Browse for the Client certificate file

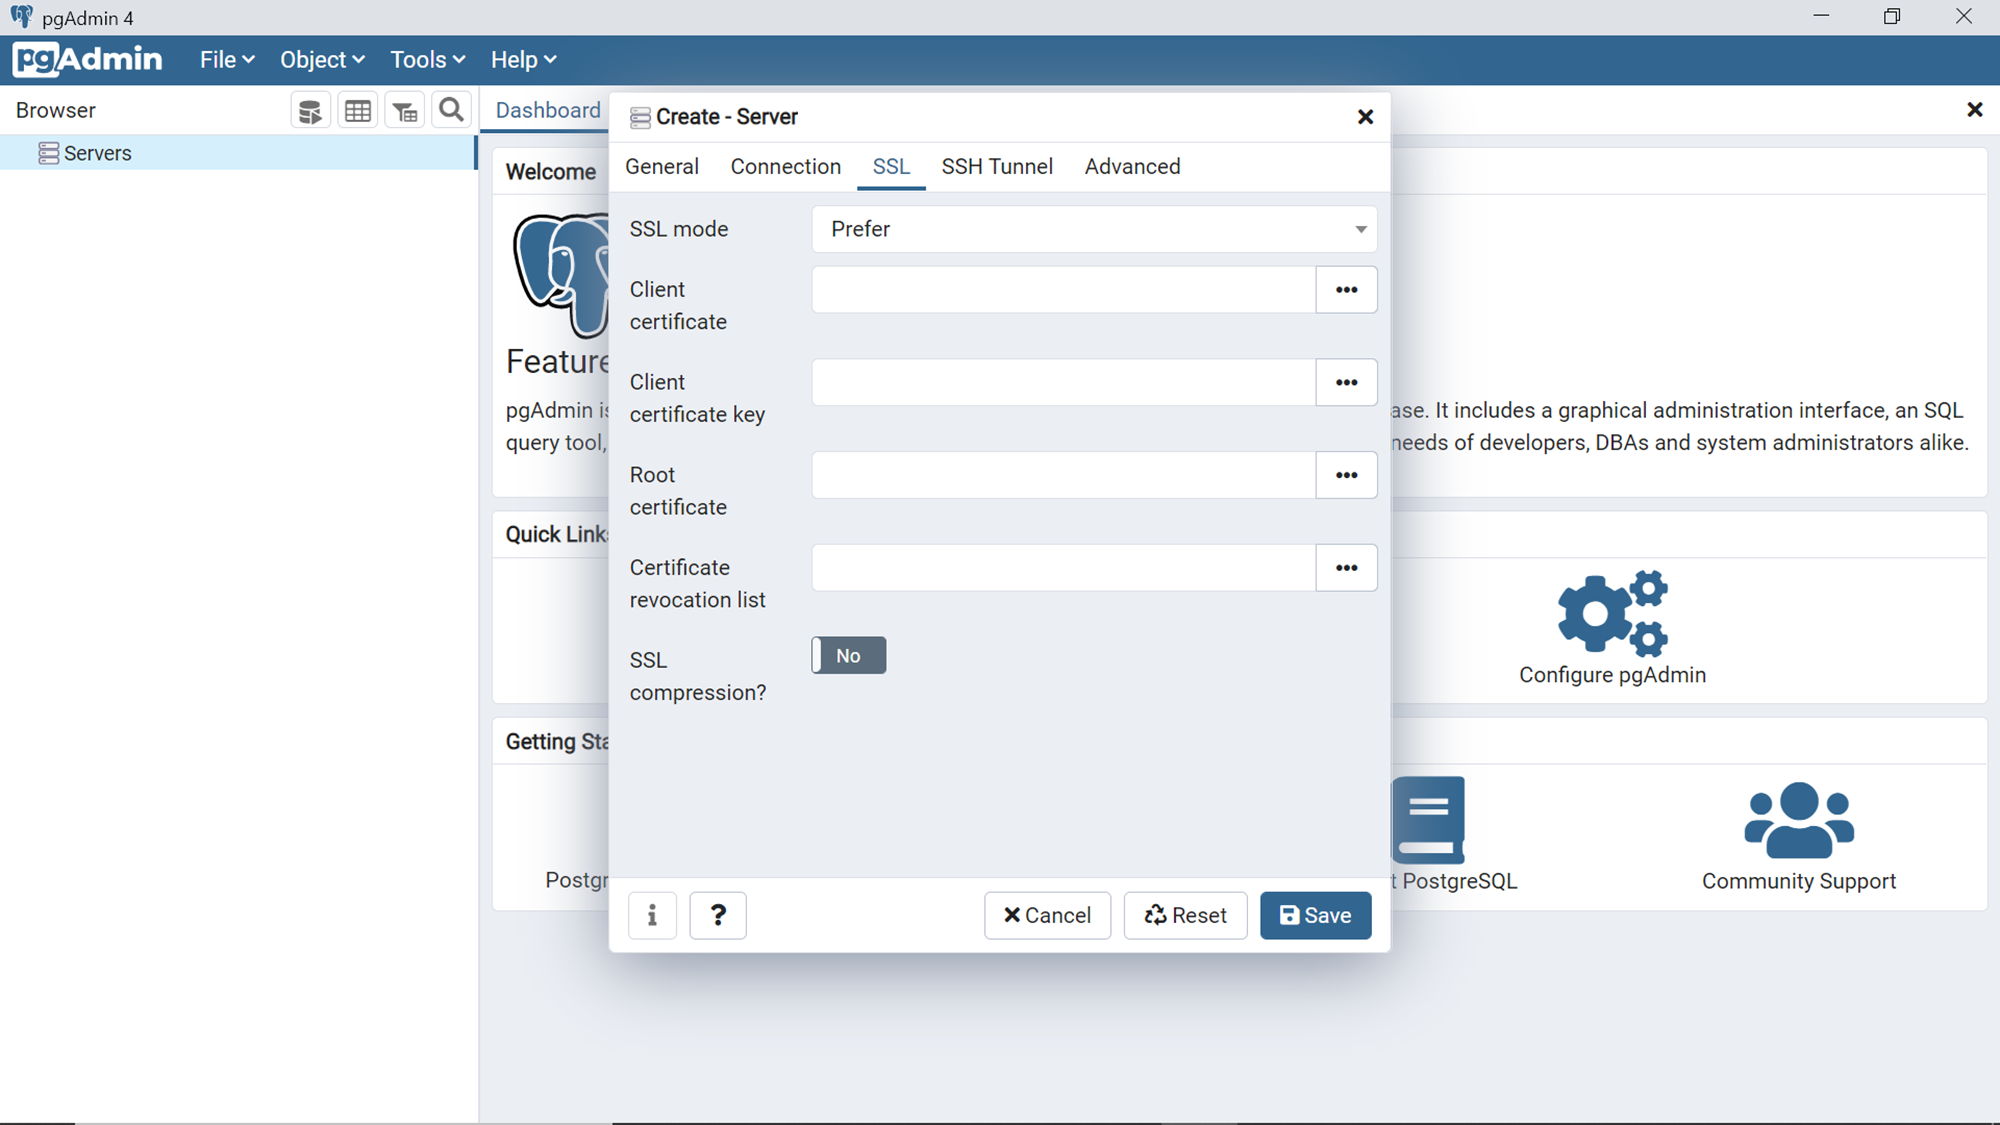coord(1346,290)
